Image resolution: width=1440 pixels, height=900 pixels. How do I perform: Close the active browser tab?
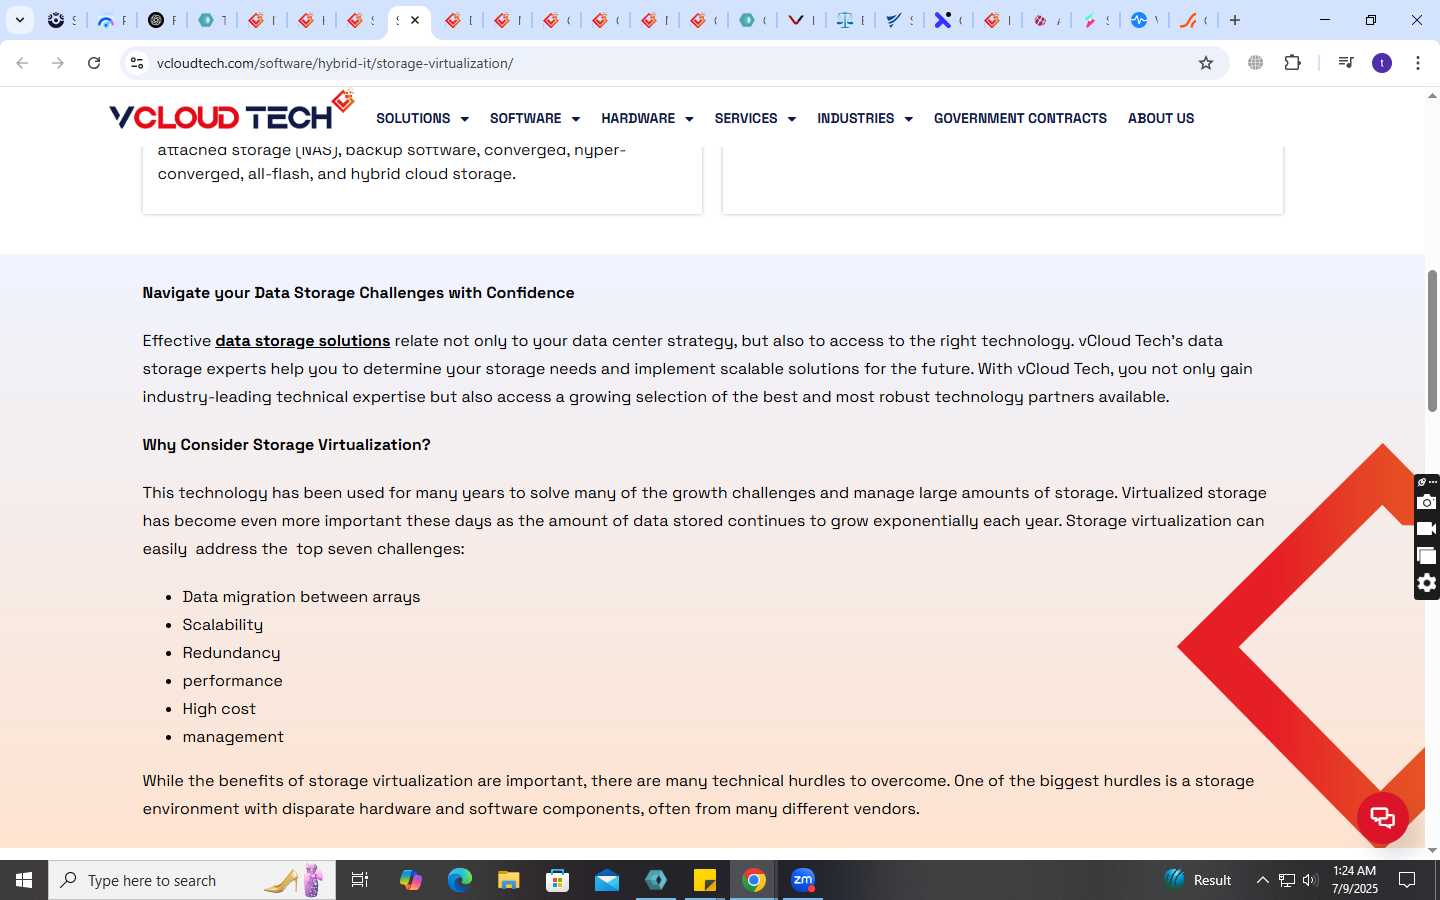(x=415, y=20)
